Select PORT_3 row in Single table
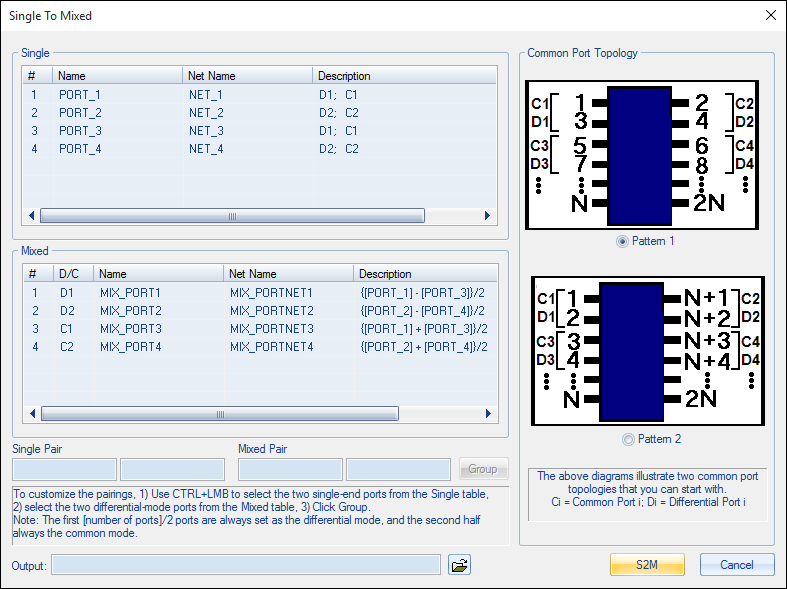787x589 pixels. (80, 131)
